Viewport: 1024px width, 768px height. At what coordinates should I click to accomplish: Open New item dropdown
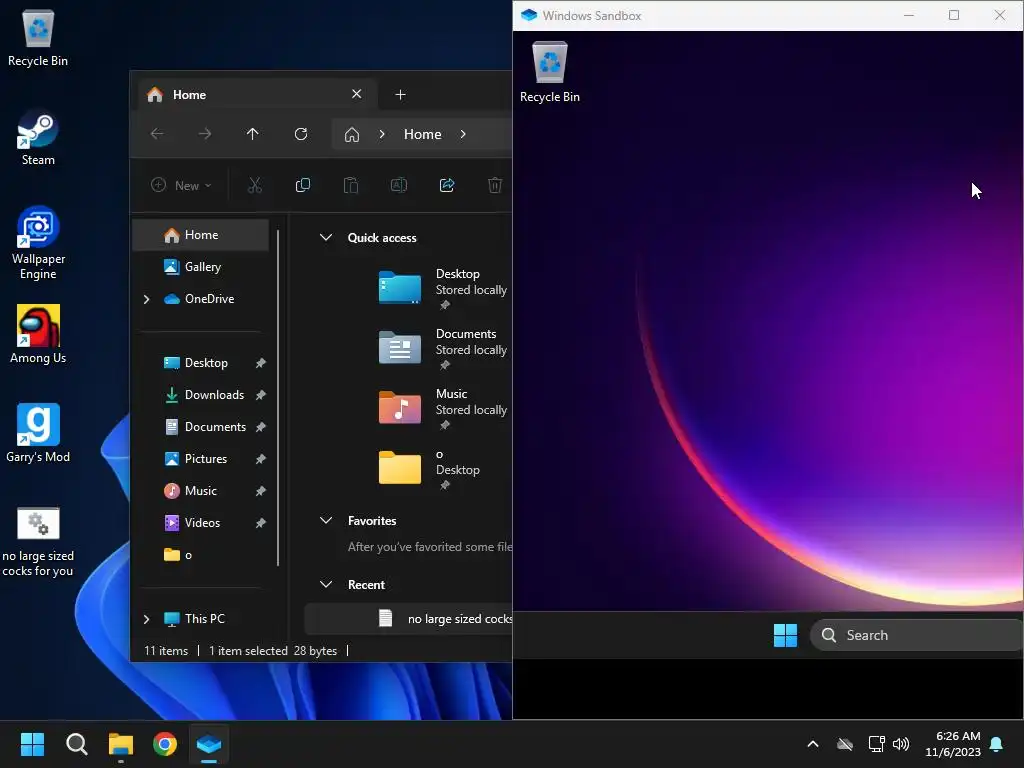pyautogui.click(x=181, y=185)
